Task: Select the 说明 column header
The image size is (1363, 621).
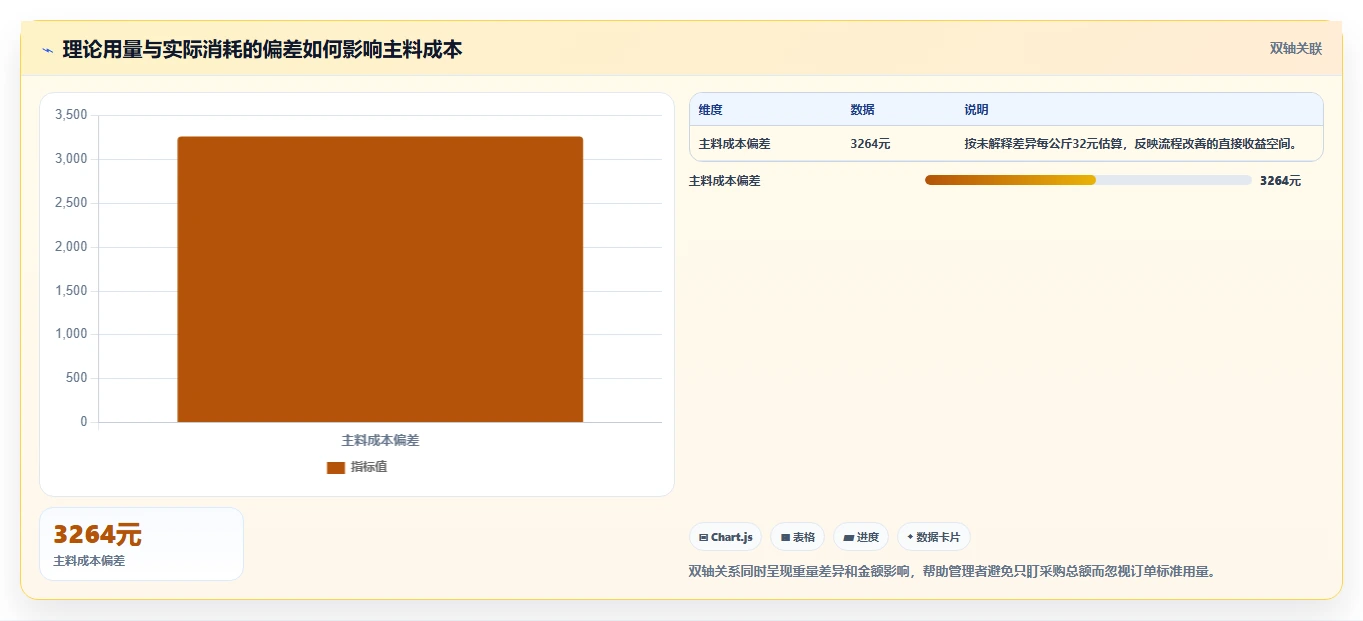Action: click(976, 110)
